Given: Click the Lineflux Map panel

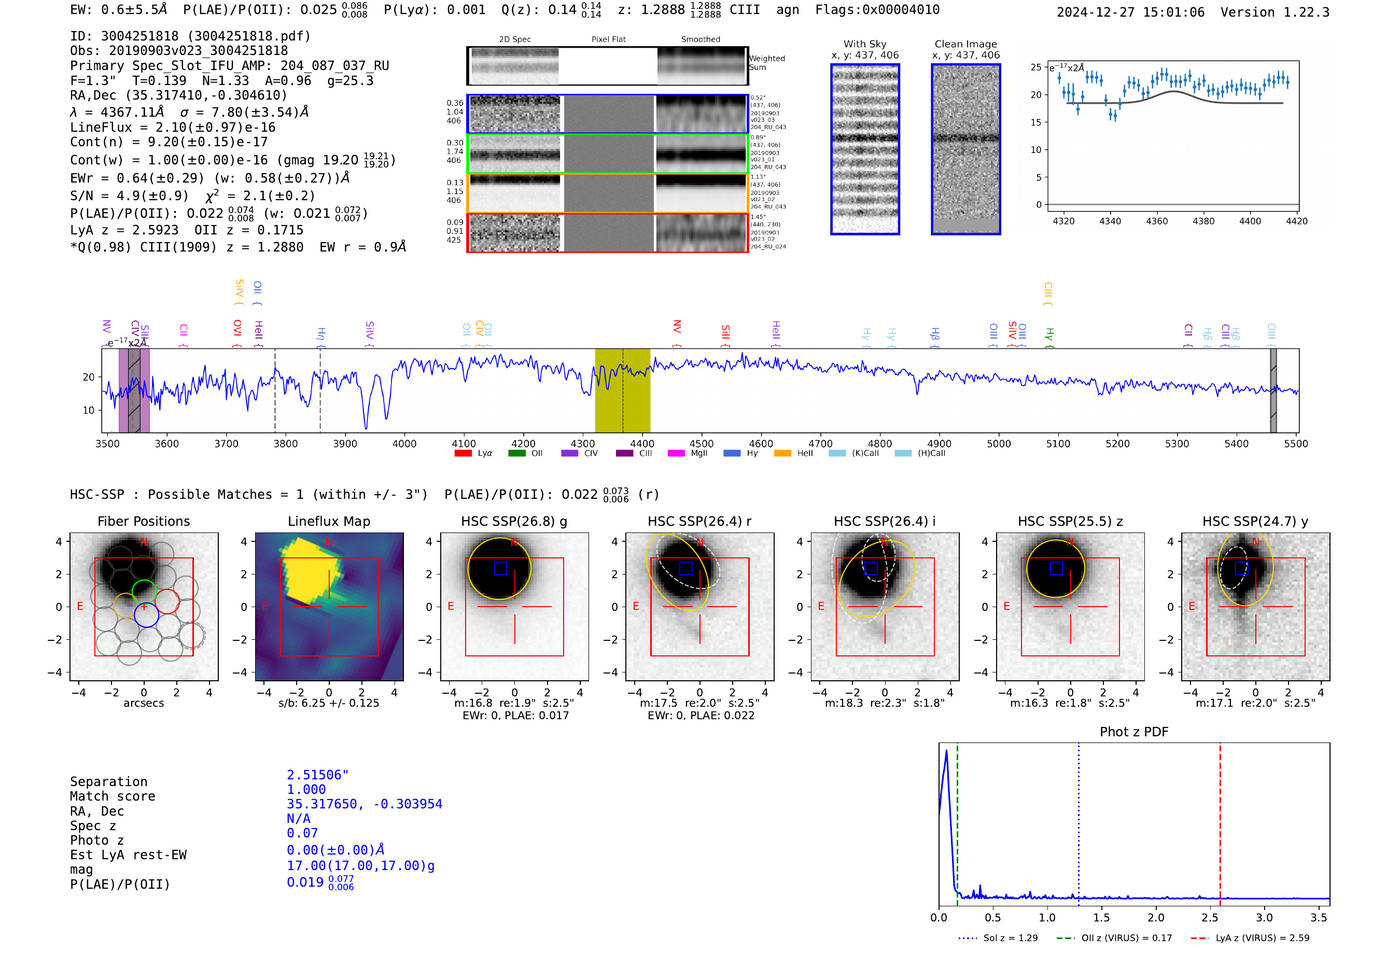Looking at the screenshot, I should (329, 606).
